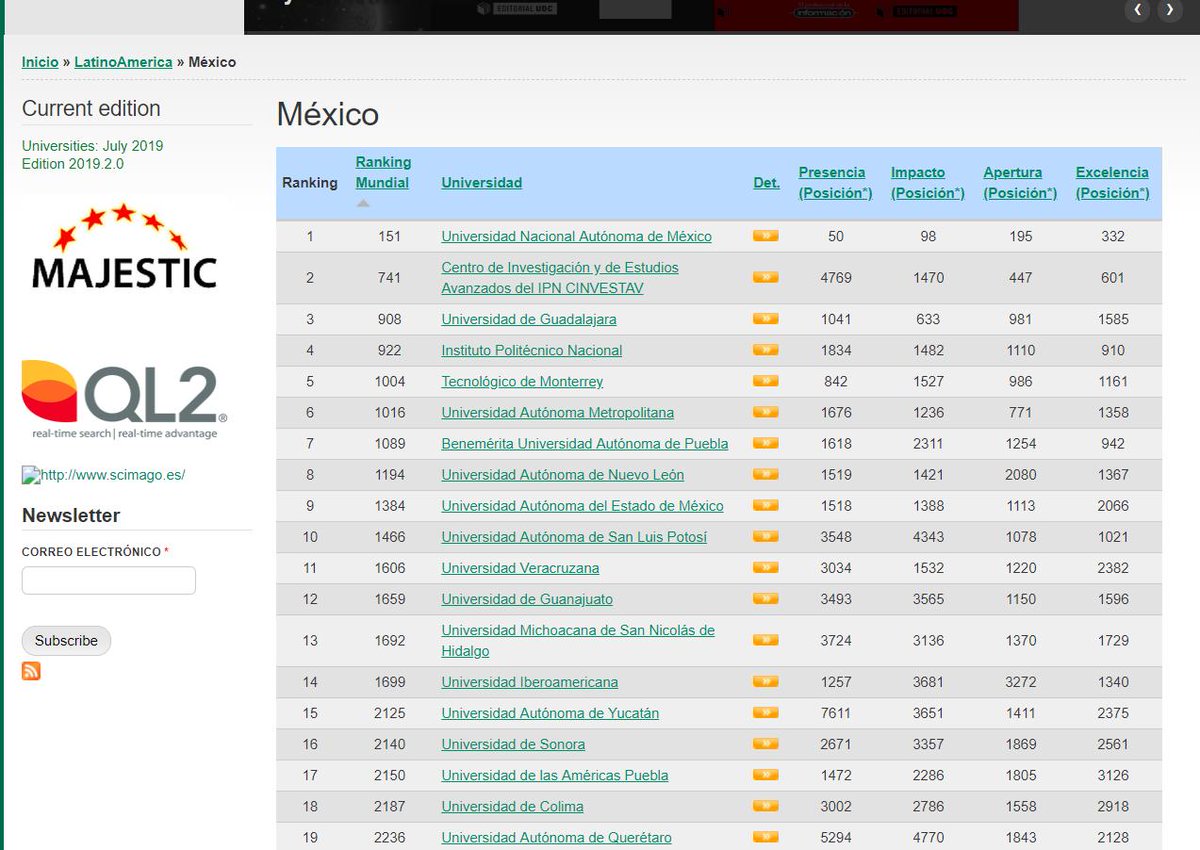Open Universidad de Sonora link
Screen dimensions: 1200x850
click(x=513, y=744)
